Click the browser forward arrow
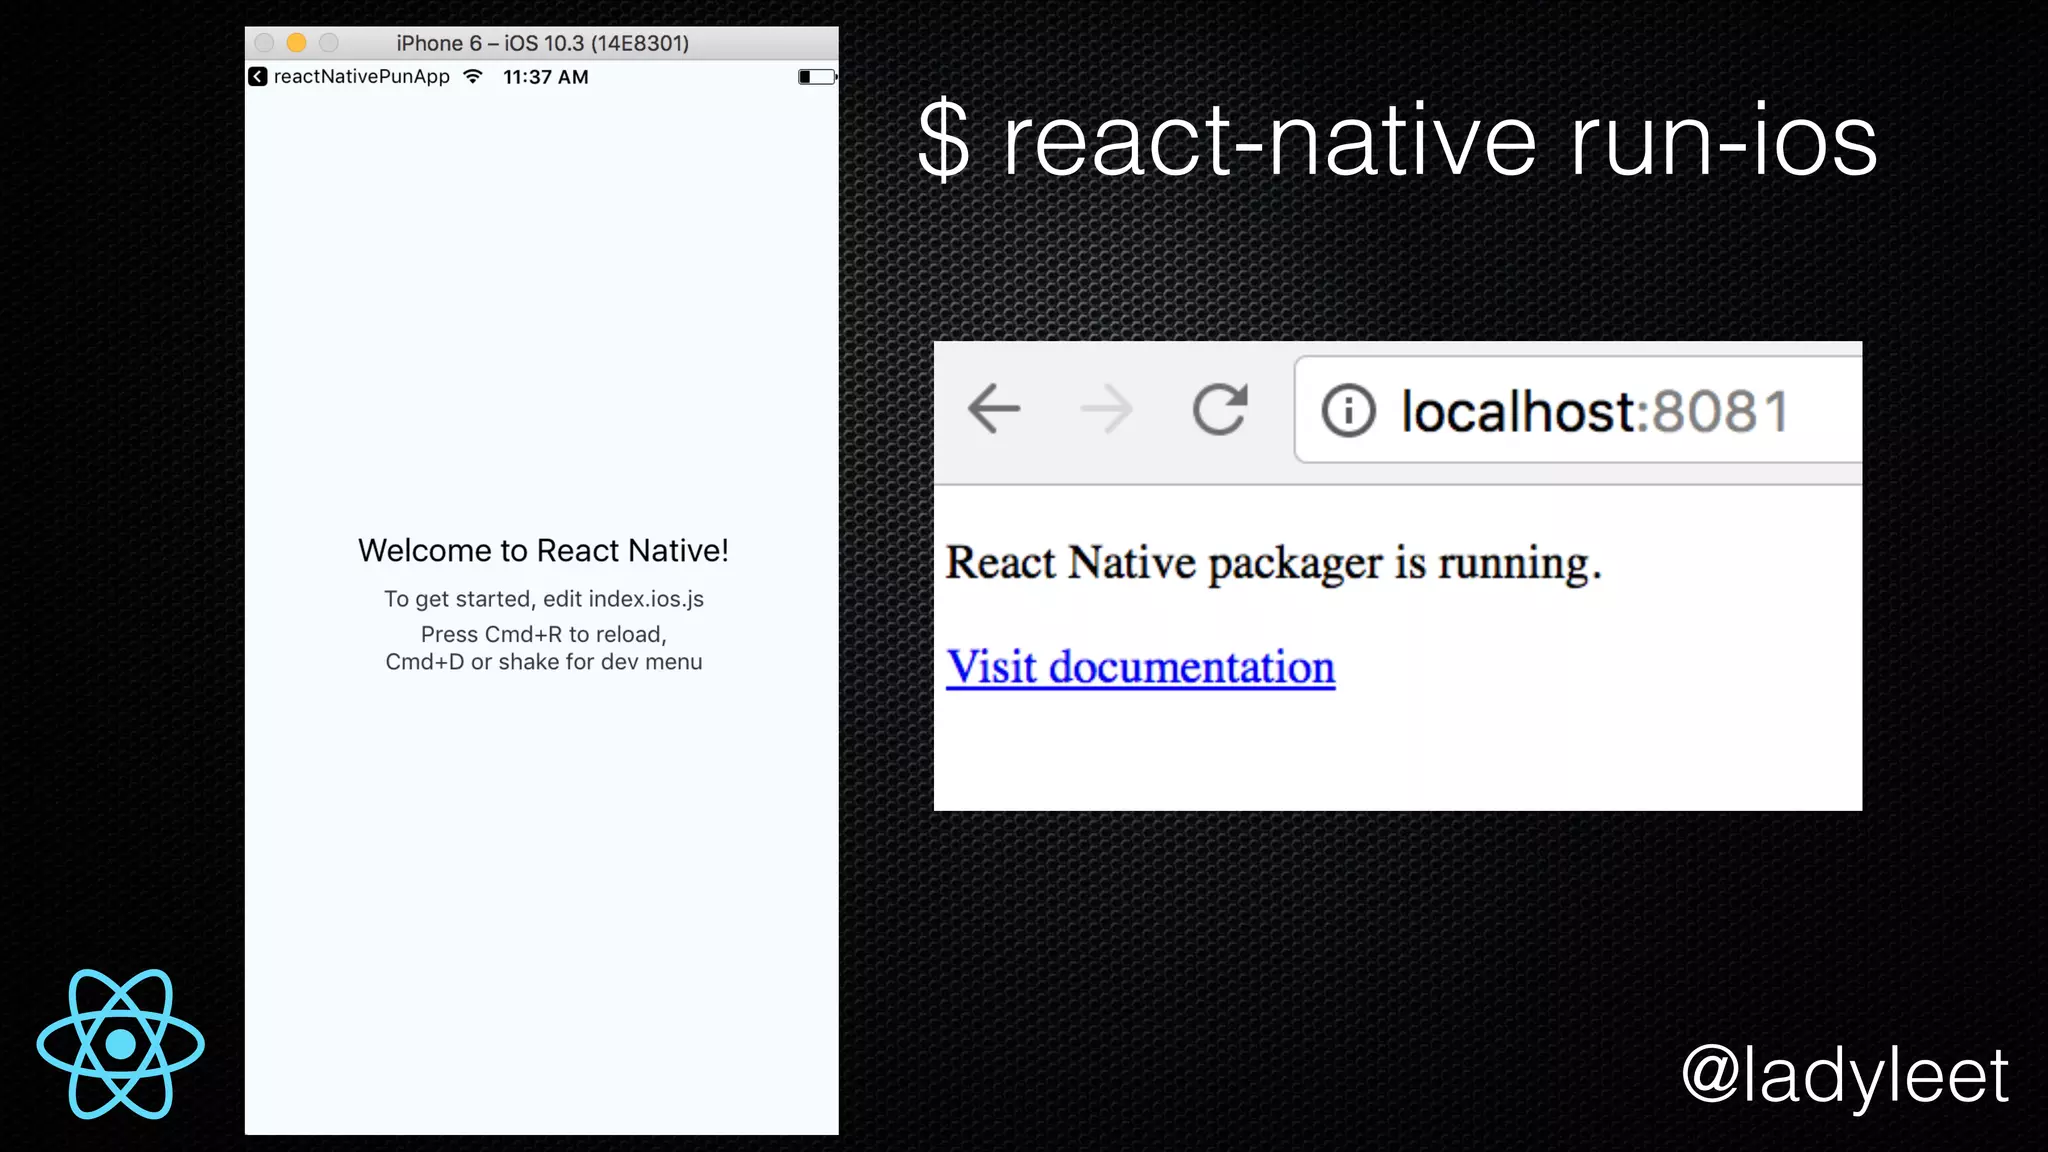This screenshot has width=2048, height=1152. 1106,409
